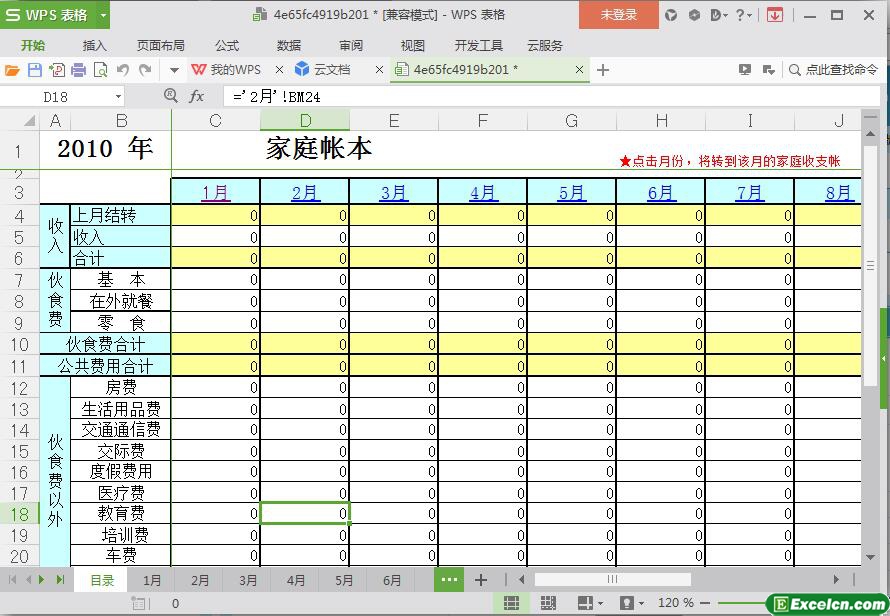Add a new sheet with plus icon

[481, 580]
